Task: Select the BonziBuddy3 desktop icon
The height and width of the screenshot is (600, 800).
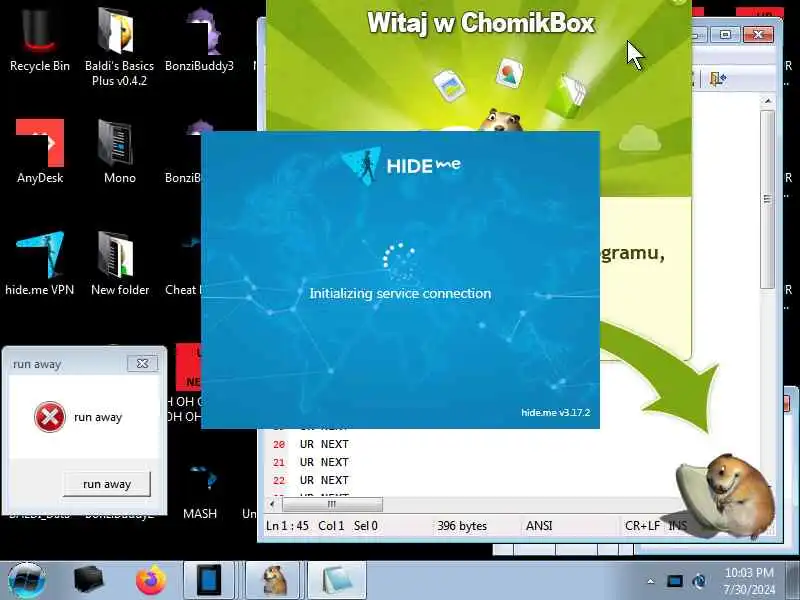Action: click(x=199, y=40)
